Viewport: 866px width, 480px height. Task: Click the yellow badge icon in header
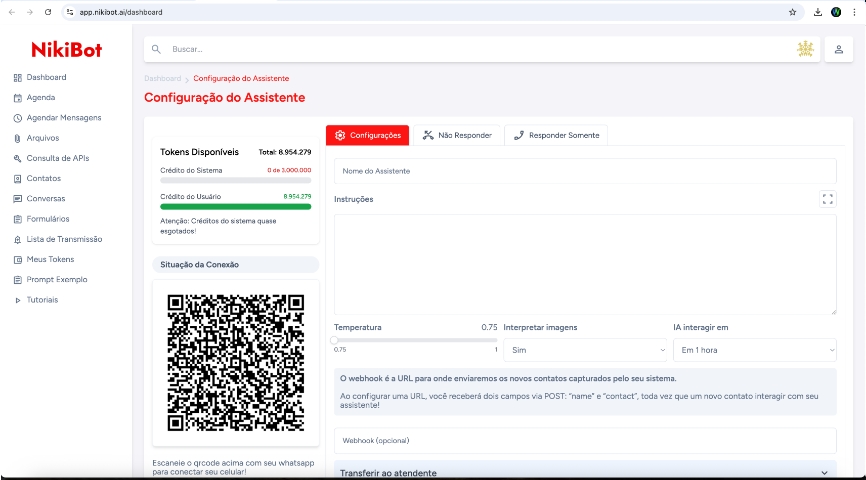[x=805, y=49]
